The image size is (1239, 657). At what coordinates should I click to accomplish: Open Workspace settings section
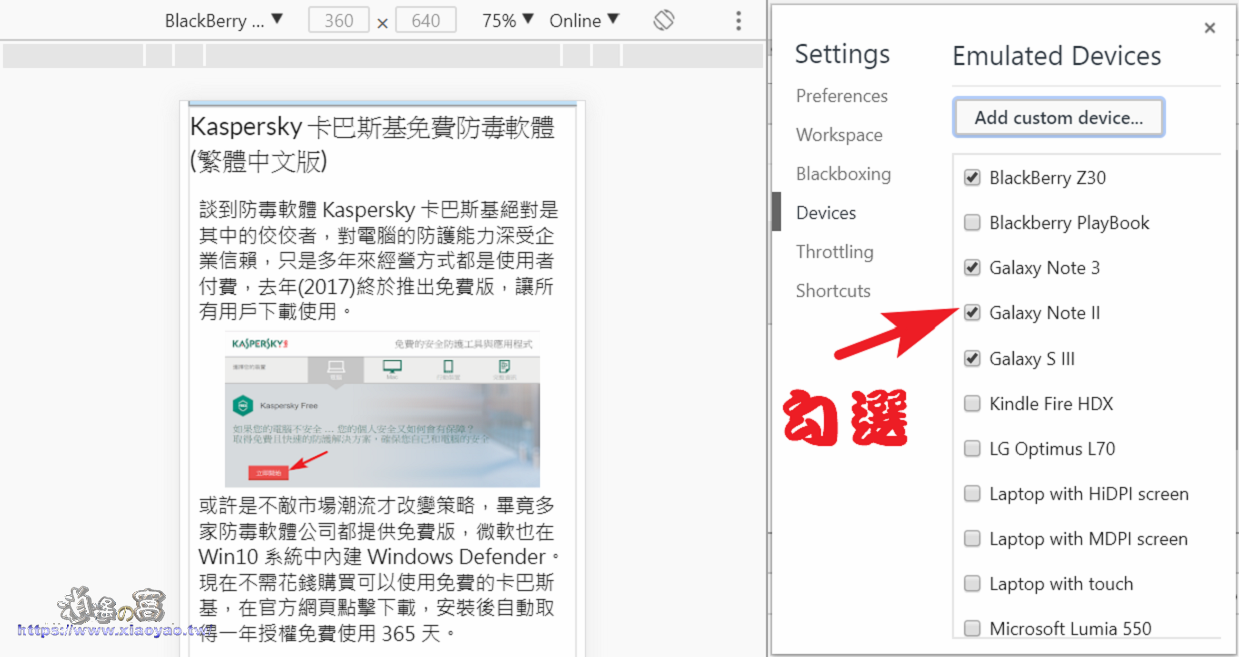pyautogui.click(x=839, y=135)
